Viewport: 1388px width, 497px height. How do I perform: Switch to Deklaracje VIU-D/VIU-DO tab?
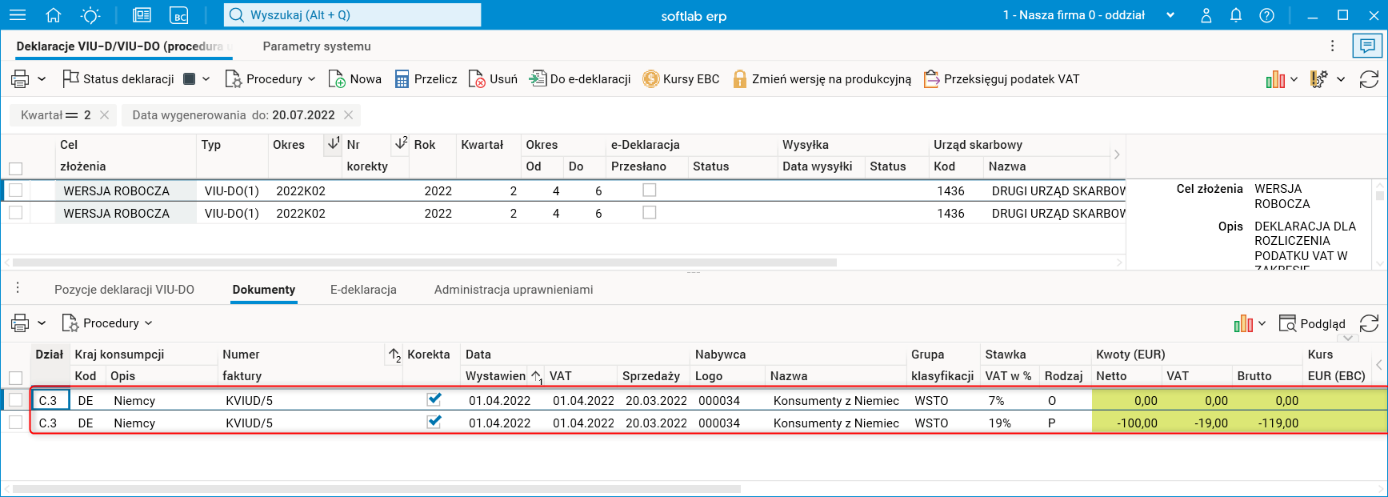click(x=124, y=46)
